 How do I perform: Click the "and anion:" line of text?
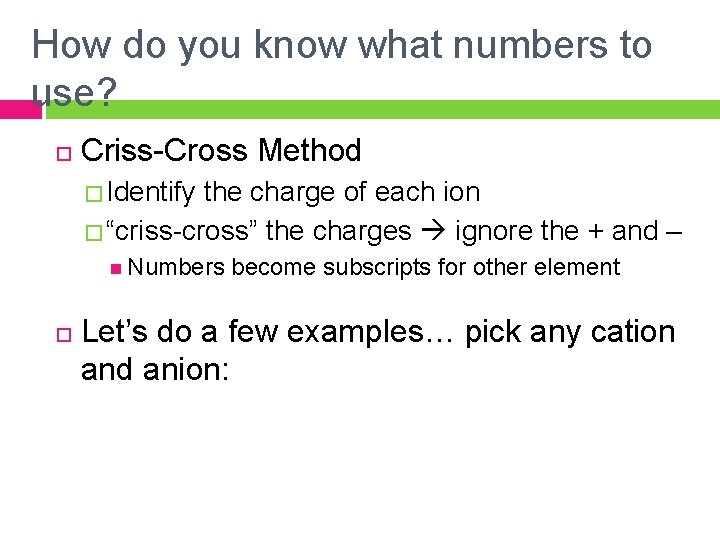pos(155,370)
